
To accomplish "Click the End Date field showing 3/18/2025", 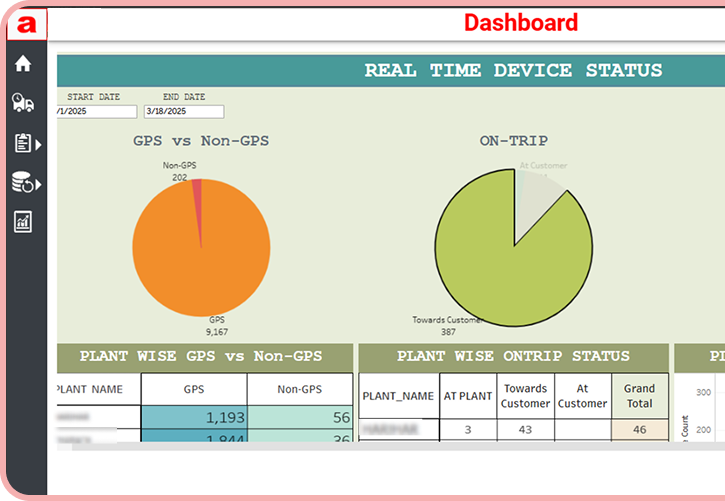I will coord(183,112).
